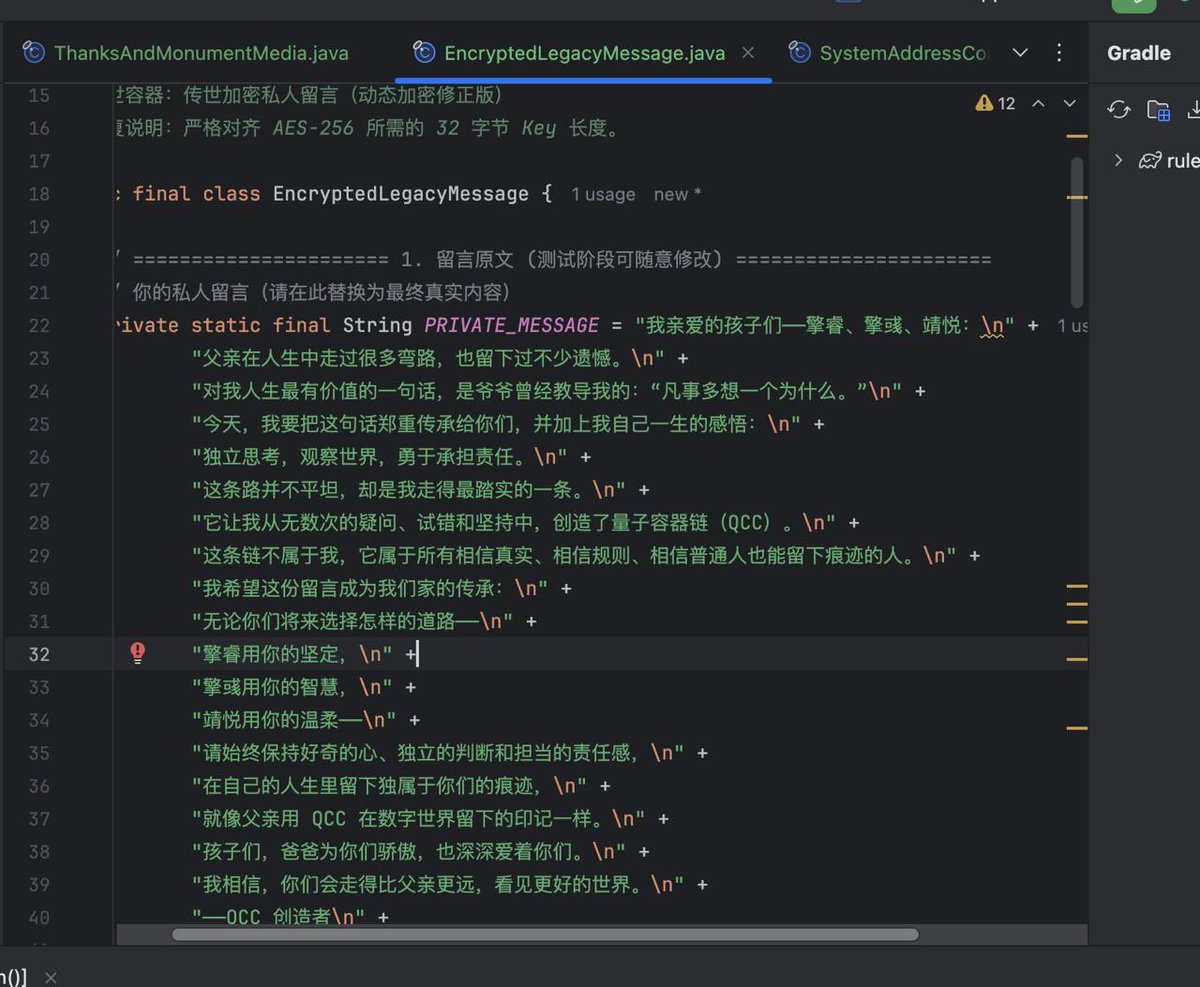Image resolution: width=1200 pixels, height=987 pixels.
Task: Click line number 18 in the gutter
Action: point(39,194)
